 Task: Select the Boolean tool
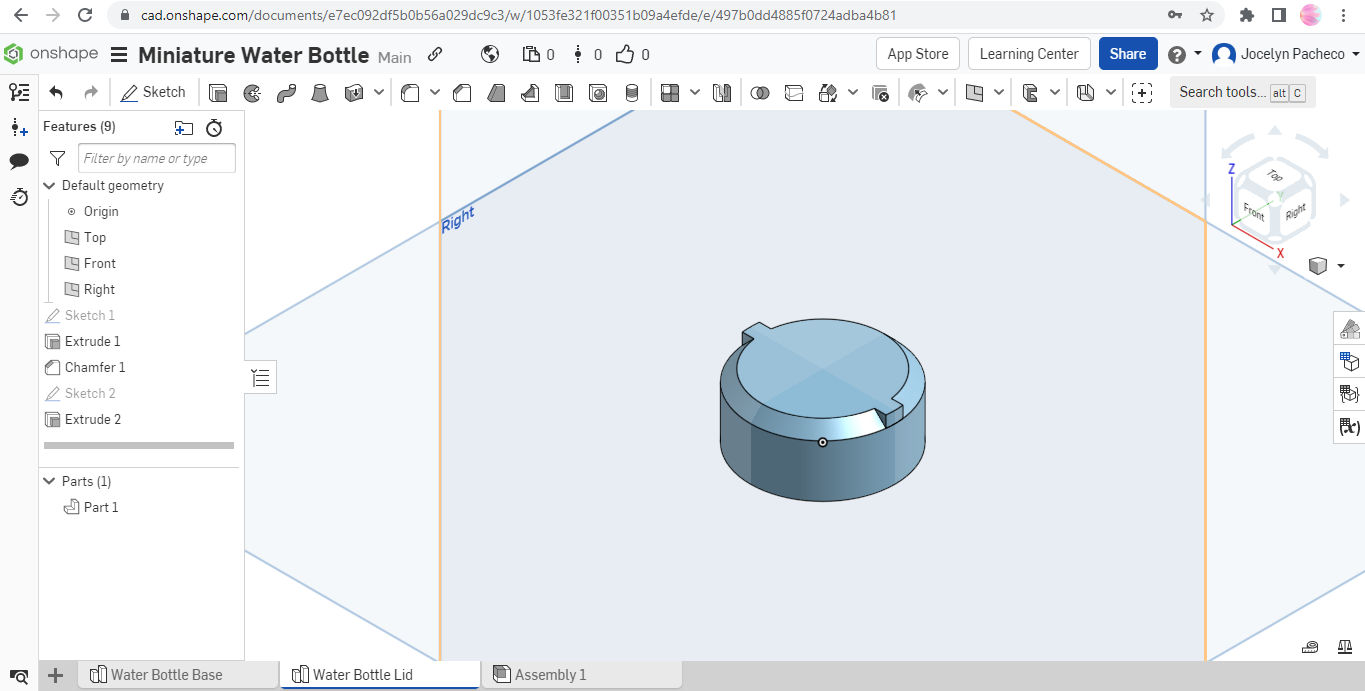point(760,93)
